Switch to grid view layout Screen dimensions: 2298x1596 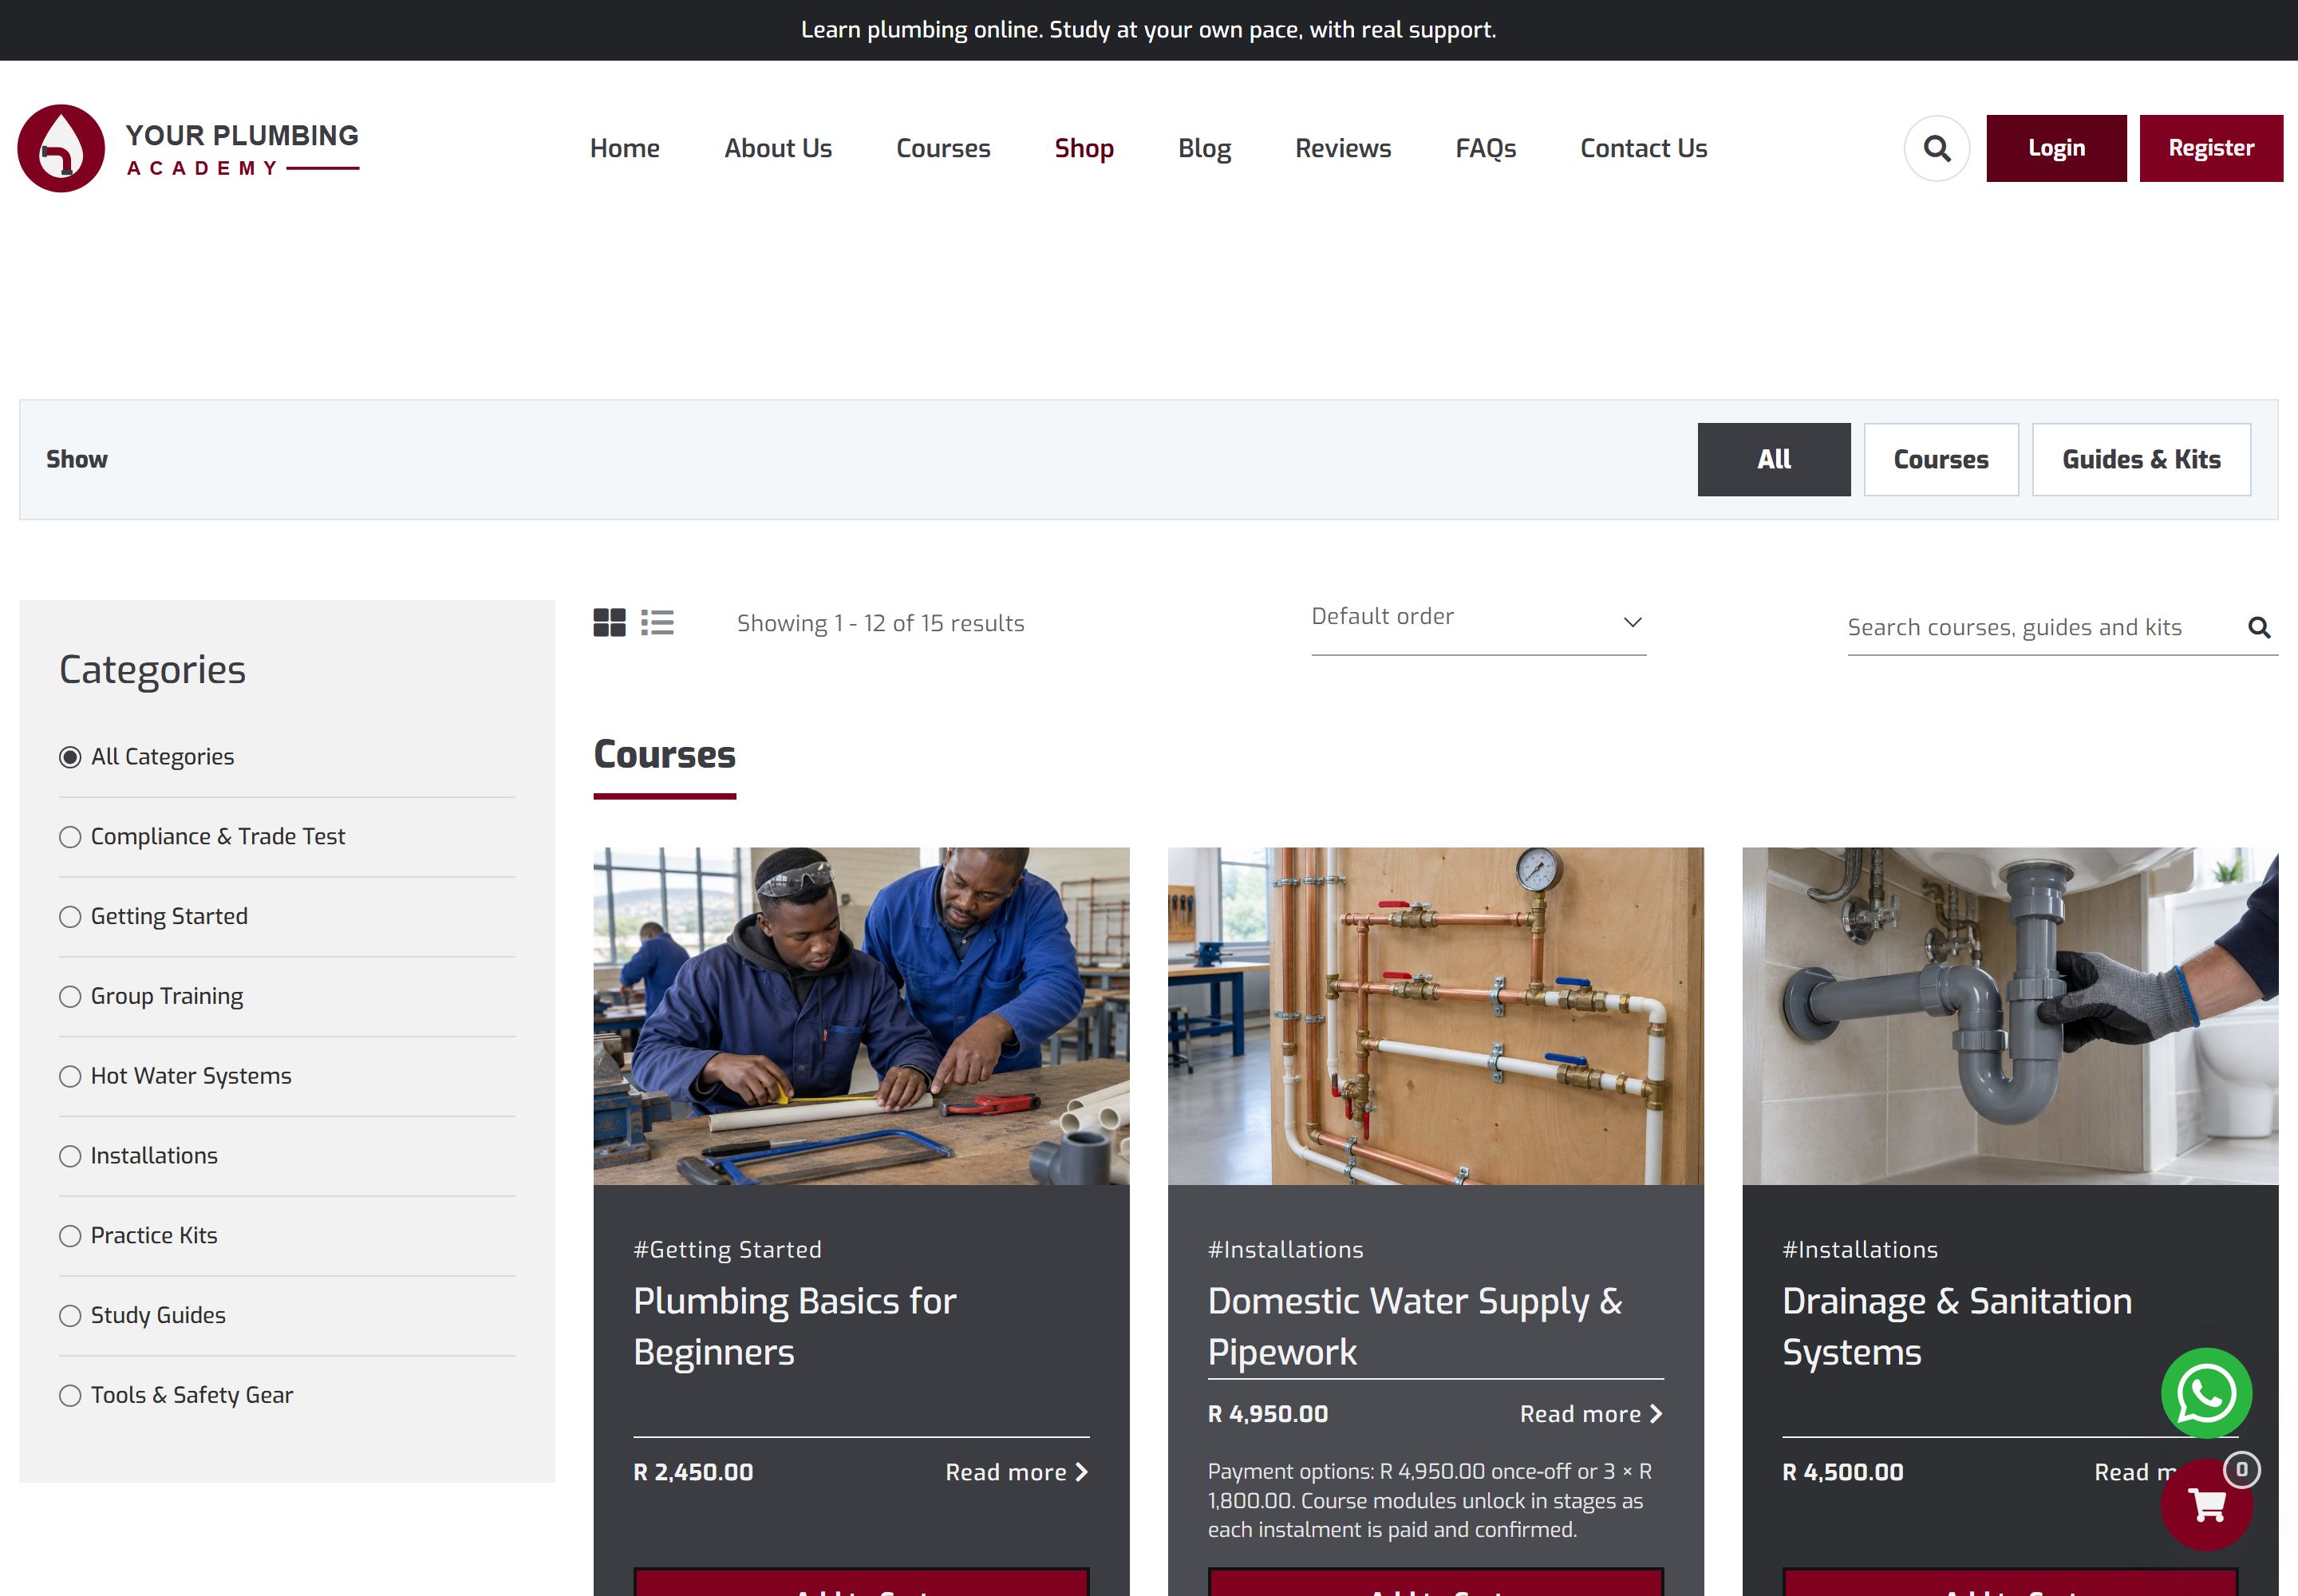point(609,622)
